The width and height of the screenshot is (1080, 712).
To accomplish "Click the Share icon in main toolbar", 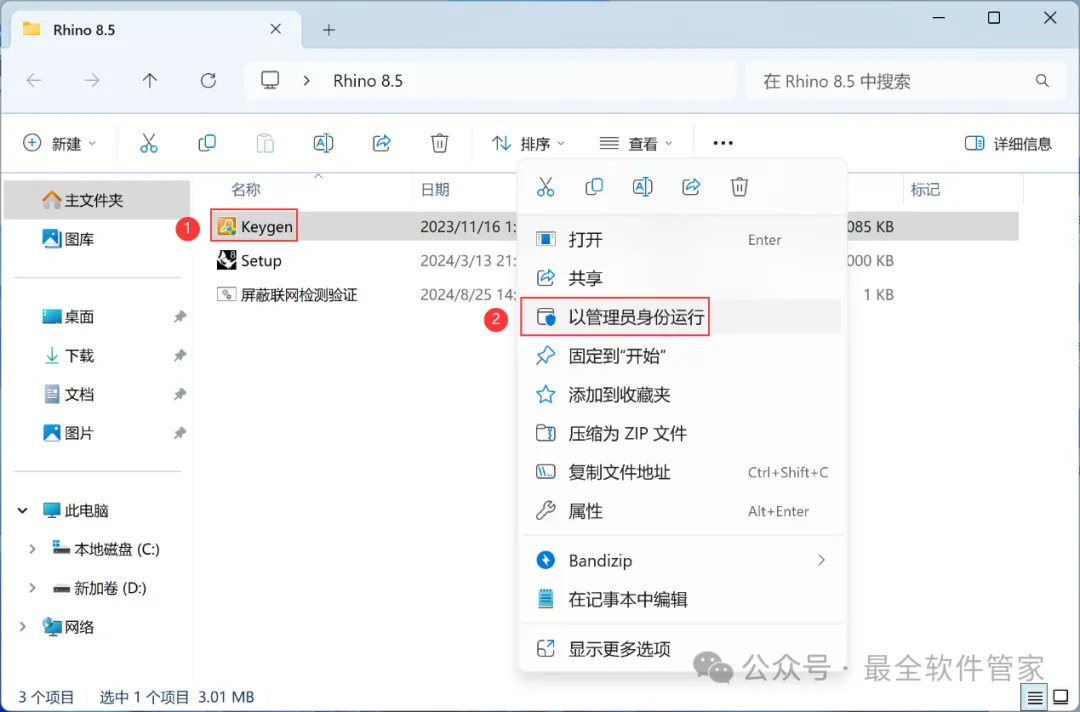I will pyautogui.click(x=382, y=143).
